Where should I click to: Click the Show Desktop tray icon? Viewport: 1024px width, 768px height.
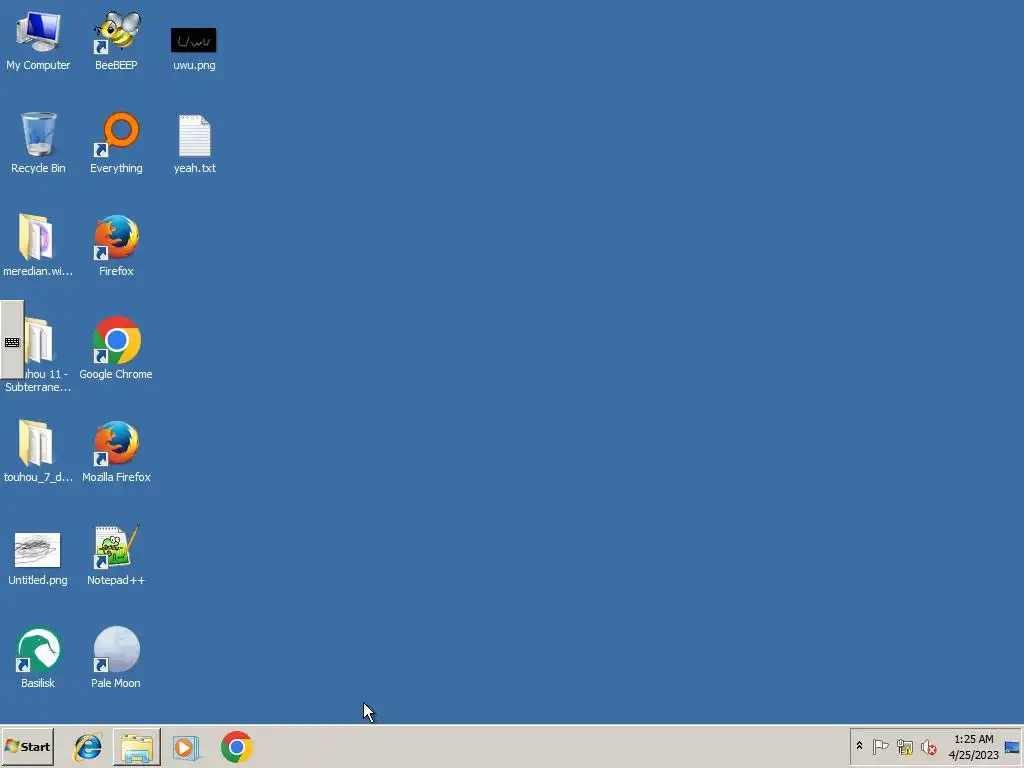point(1012,746)
